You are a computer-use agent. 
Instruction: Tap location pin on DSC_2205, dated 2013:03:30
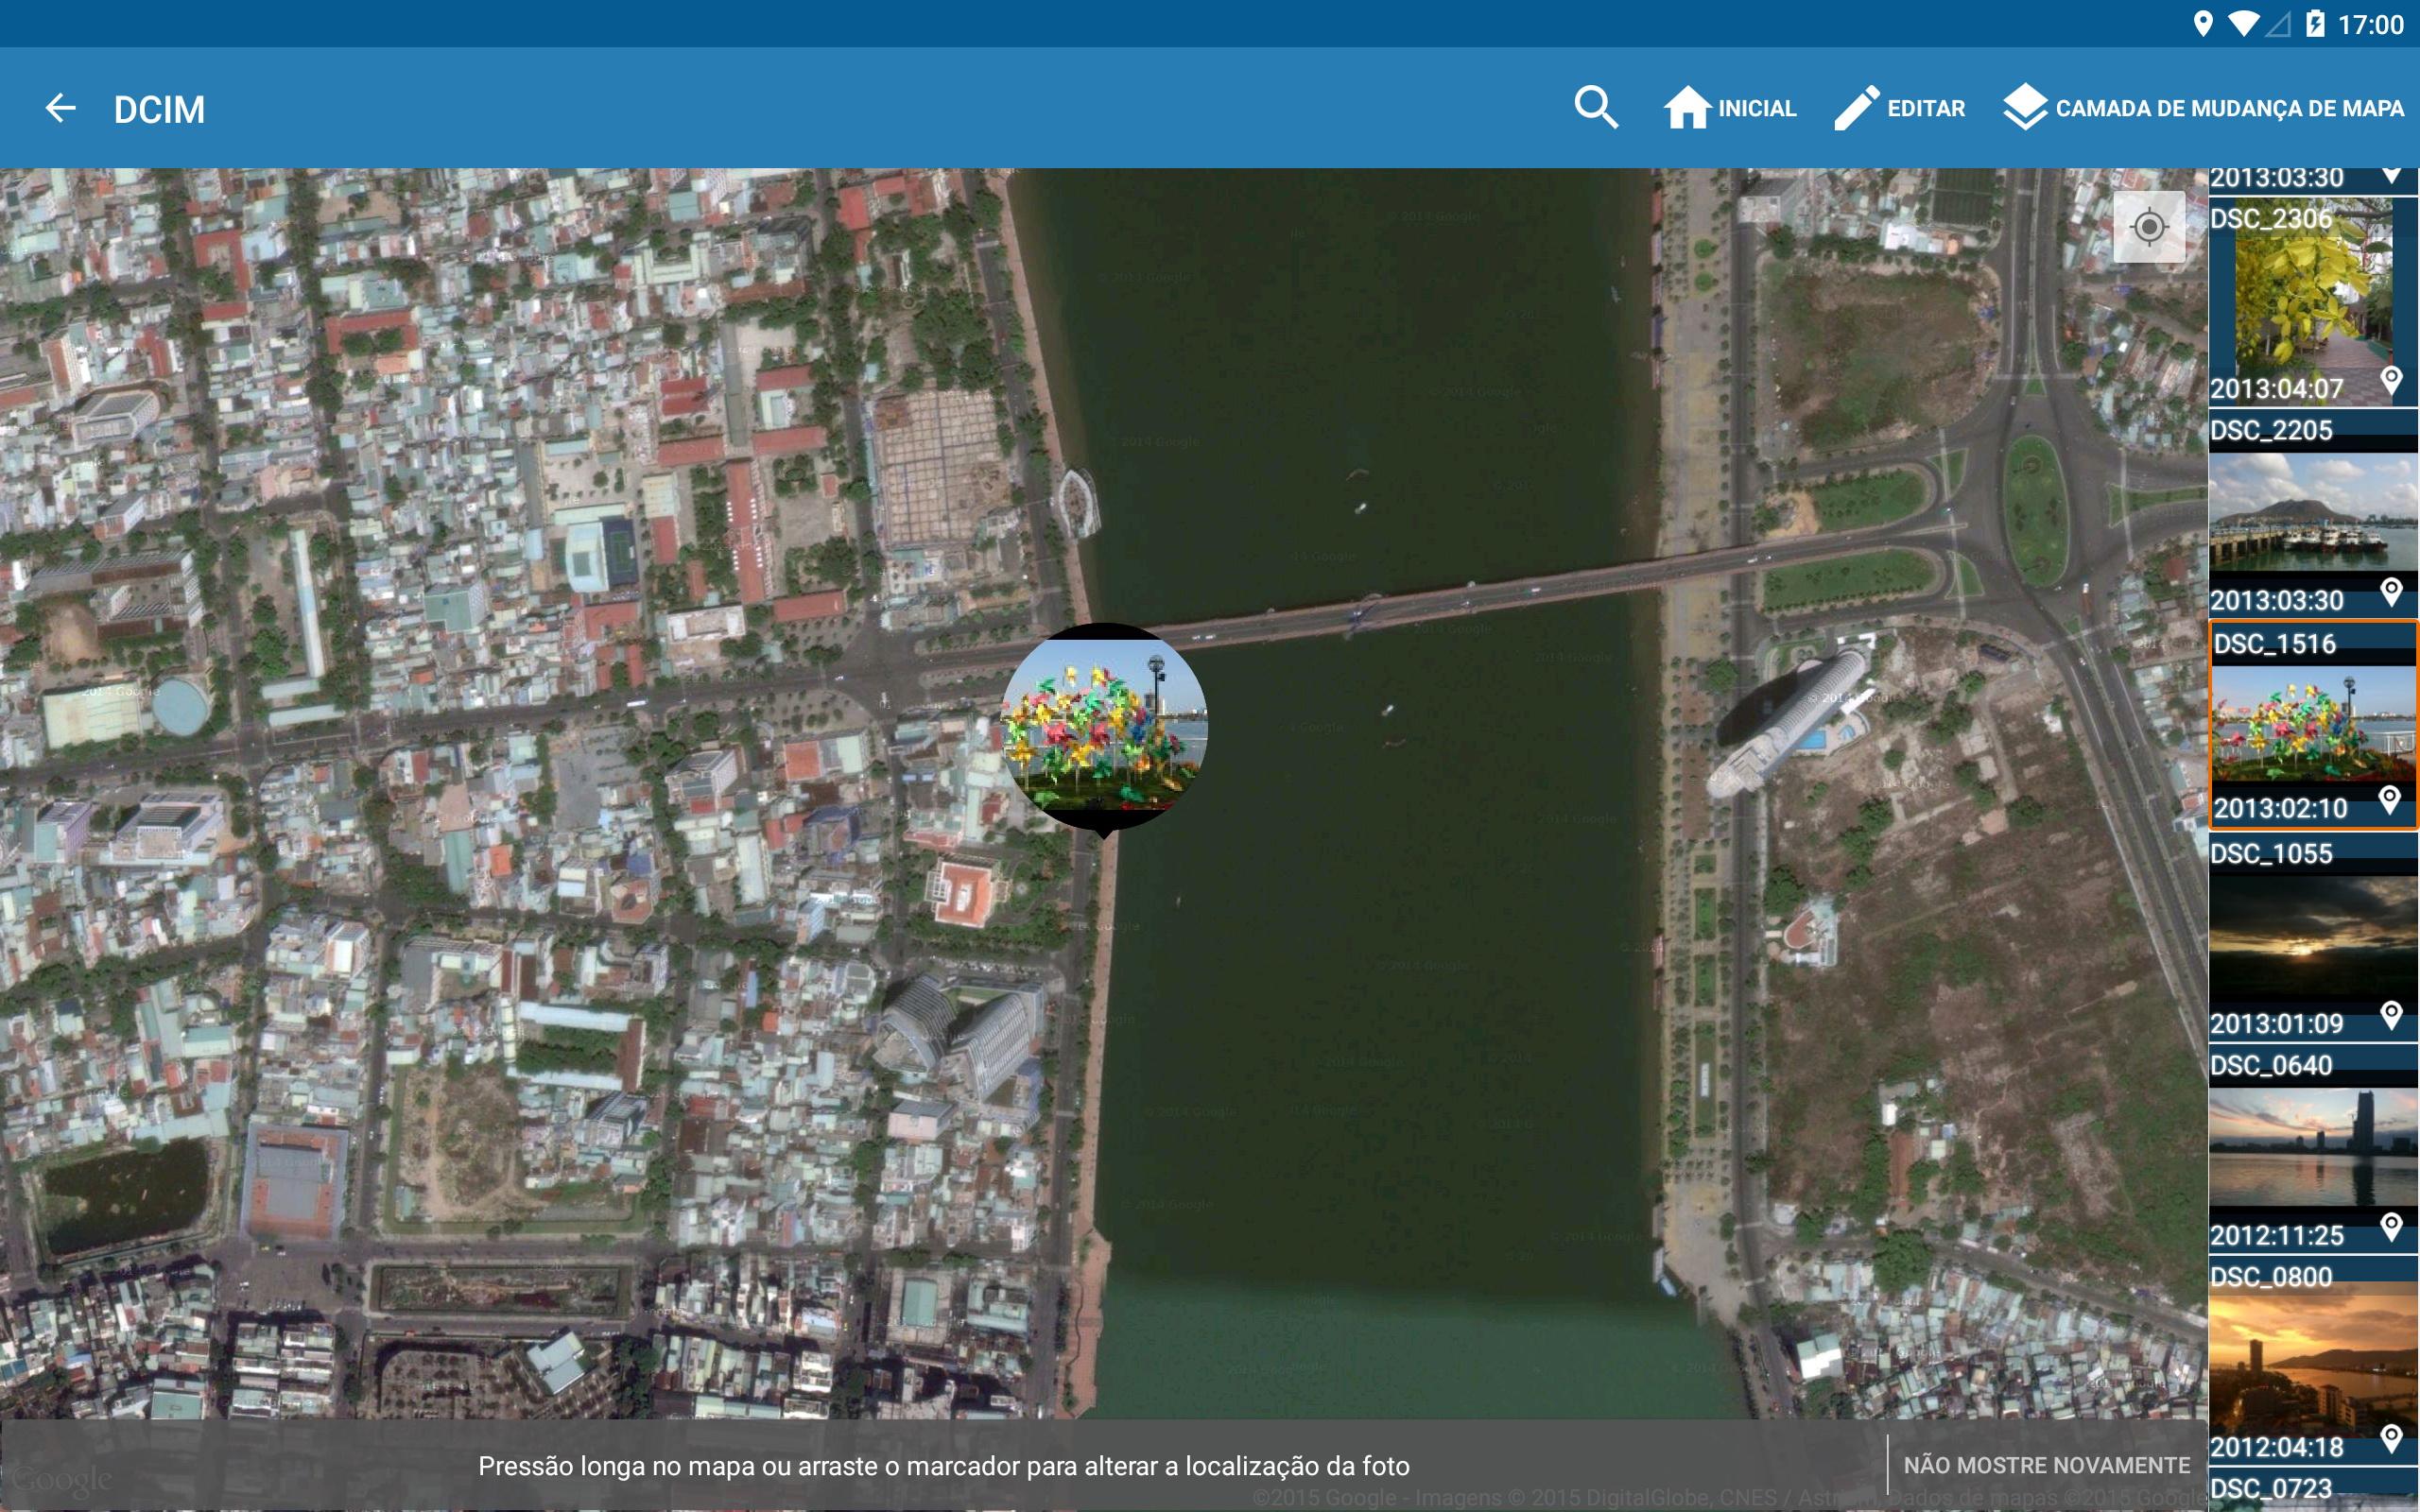click(x=2391, y=592)
